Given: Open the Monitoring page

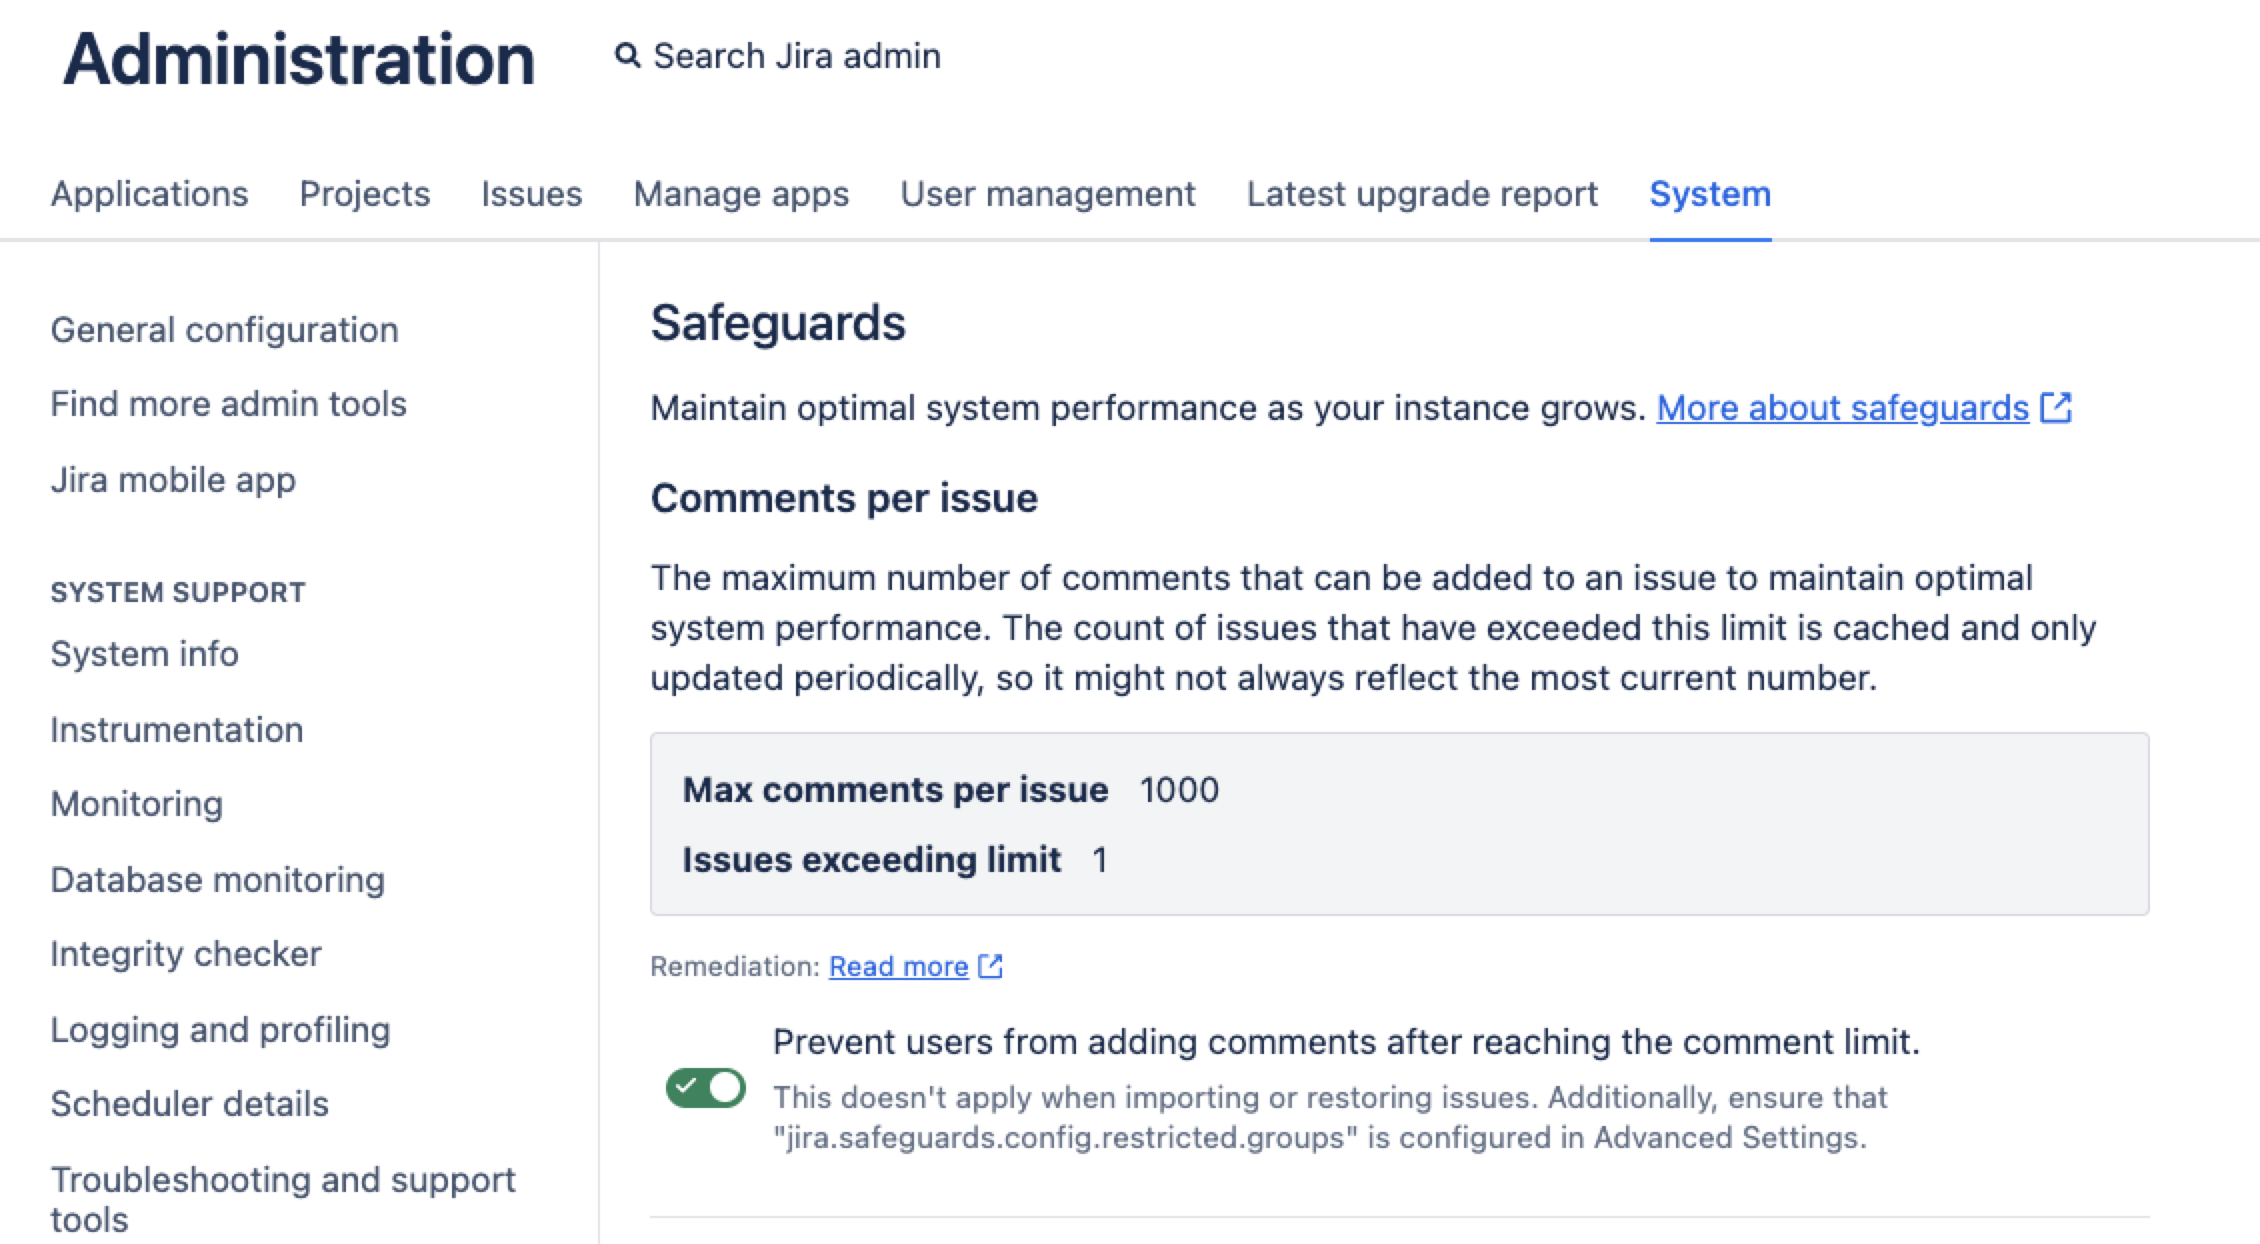Looking at the screenshot, I should (x=137, y=804).
